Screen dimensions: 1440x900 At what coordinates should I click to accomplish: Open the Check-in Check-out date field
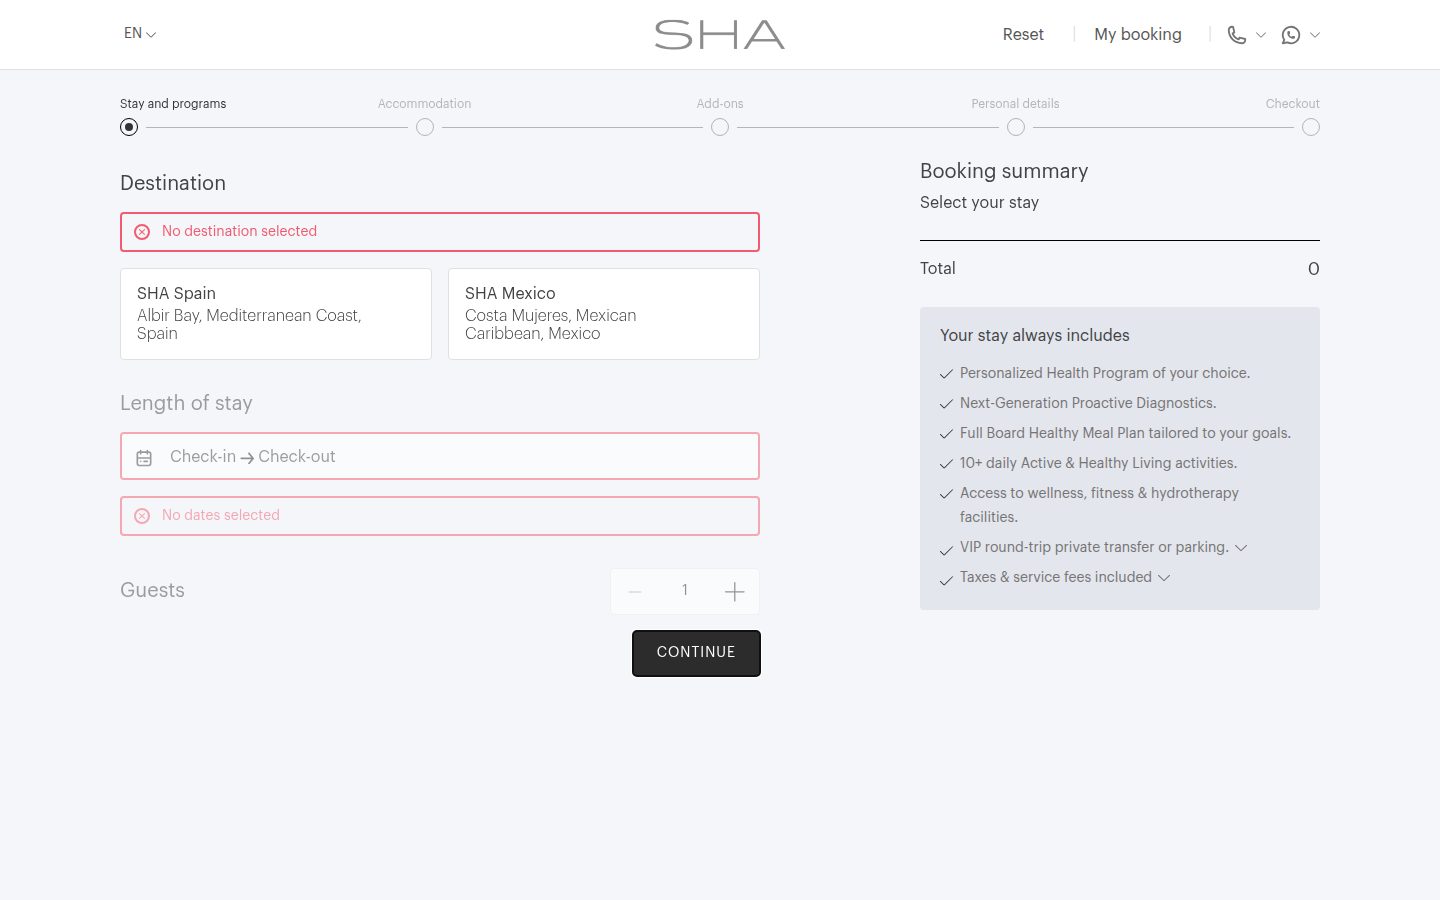click(x=440, y=456)
